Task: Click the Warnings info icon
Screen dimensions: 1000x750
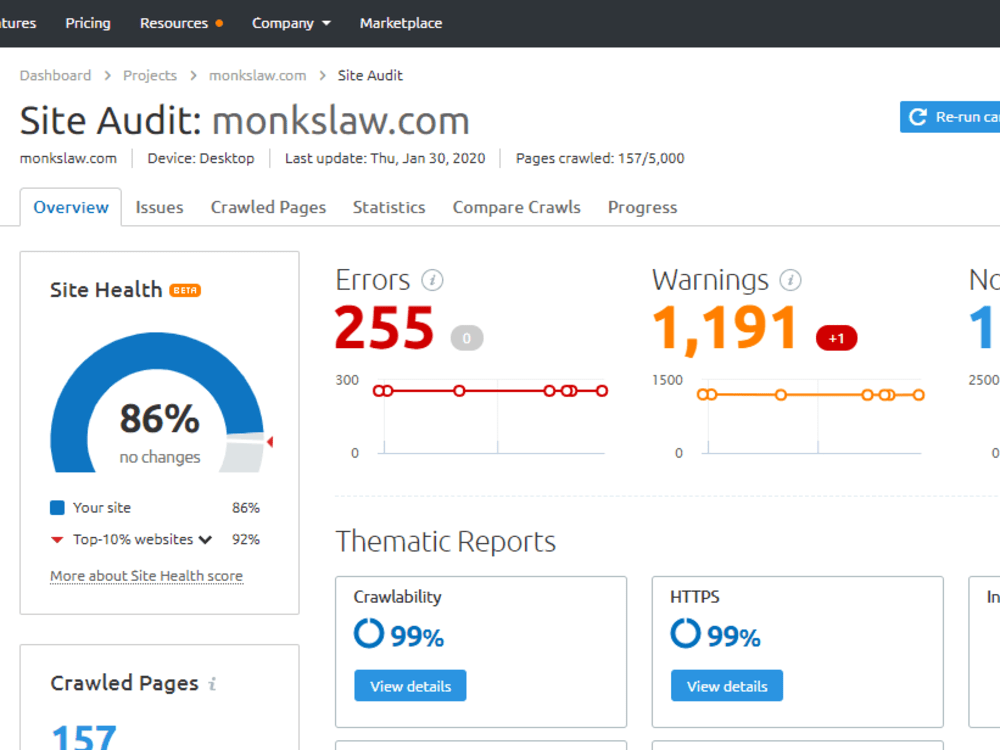Action: pyautogui.click(x=790, y=280)
